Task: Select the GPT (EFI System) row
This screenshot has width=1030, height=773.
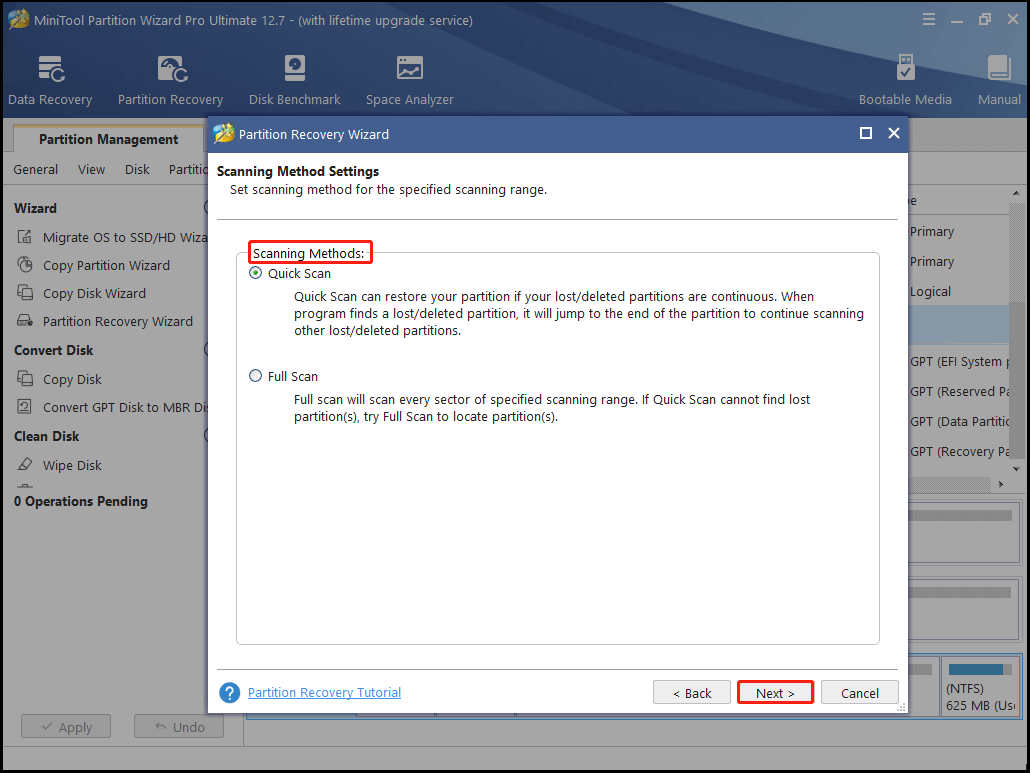Action: 959,361
